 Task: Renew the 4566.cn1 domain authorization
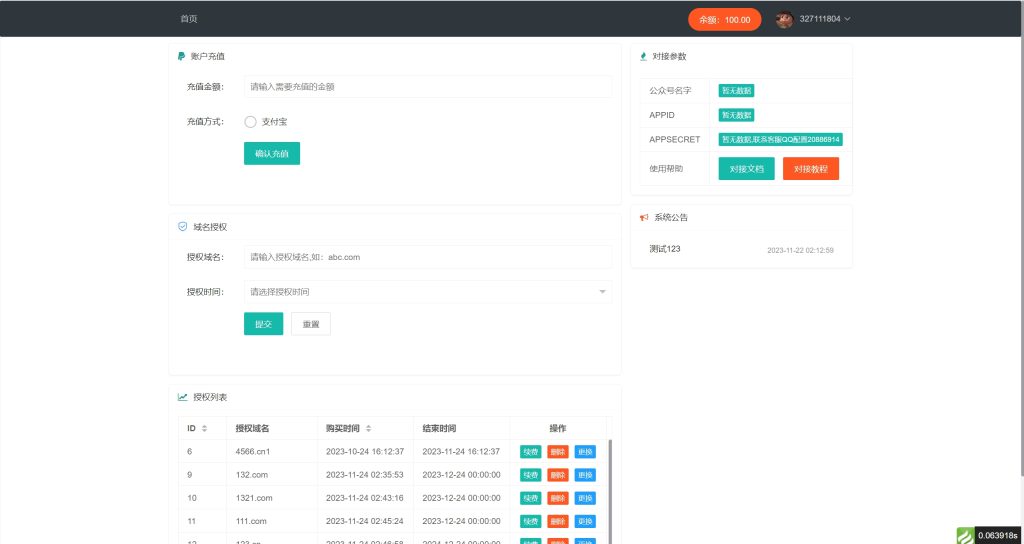[530, 452]
